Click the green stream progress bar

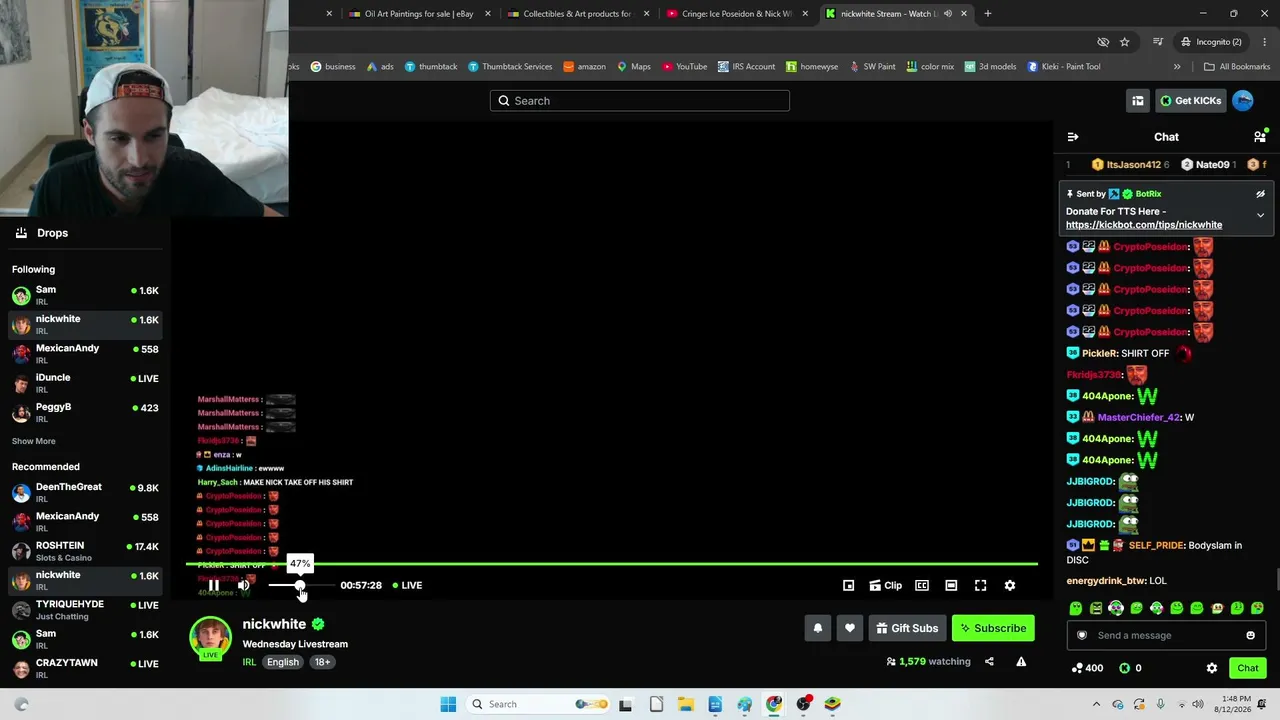pyautogui.click(x=612, y=565)
